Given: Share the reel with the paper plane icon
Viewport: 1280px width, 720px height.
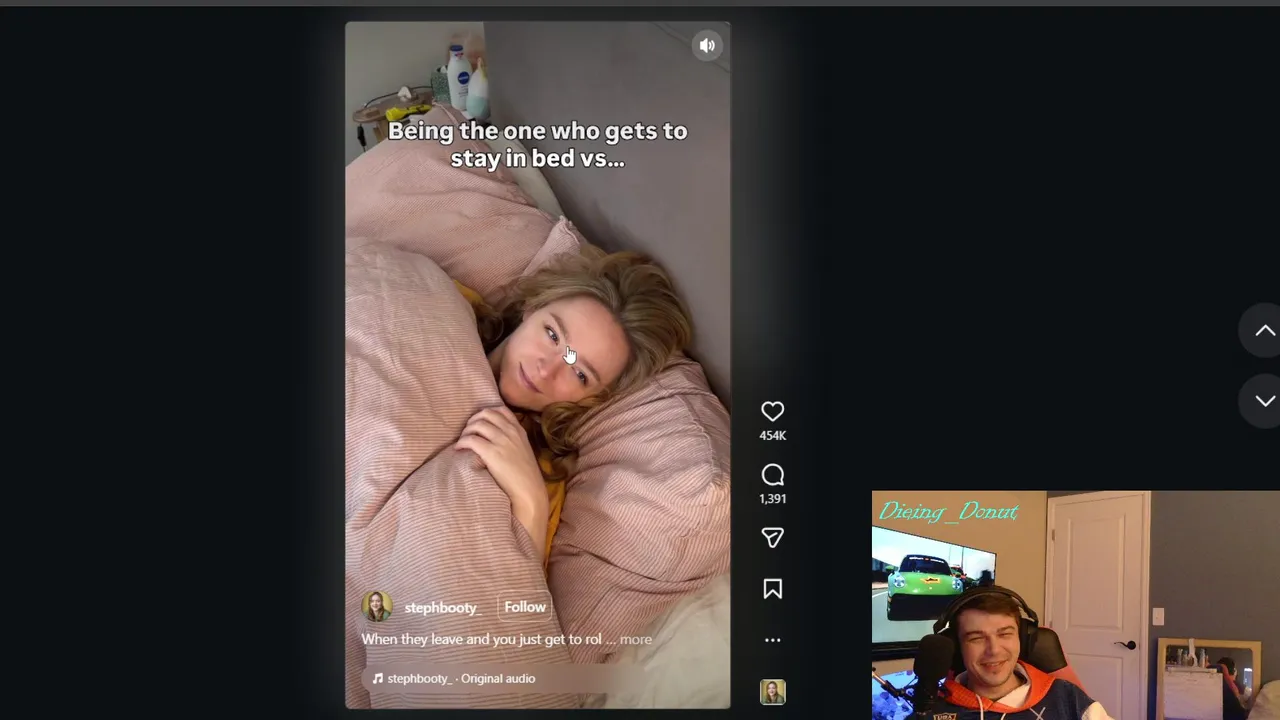Looking at the screenshot, I should point(772,538).
